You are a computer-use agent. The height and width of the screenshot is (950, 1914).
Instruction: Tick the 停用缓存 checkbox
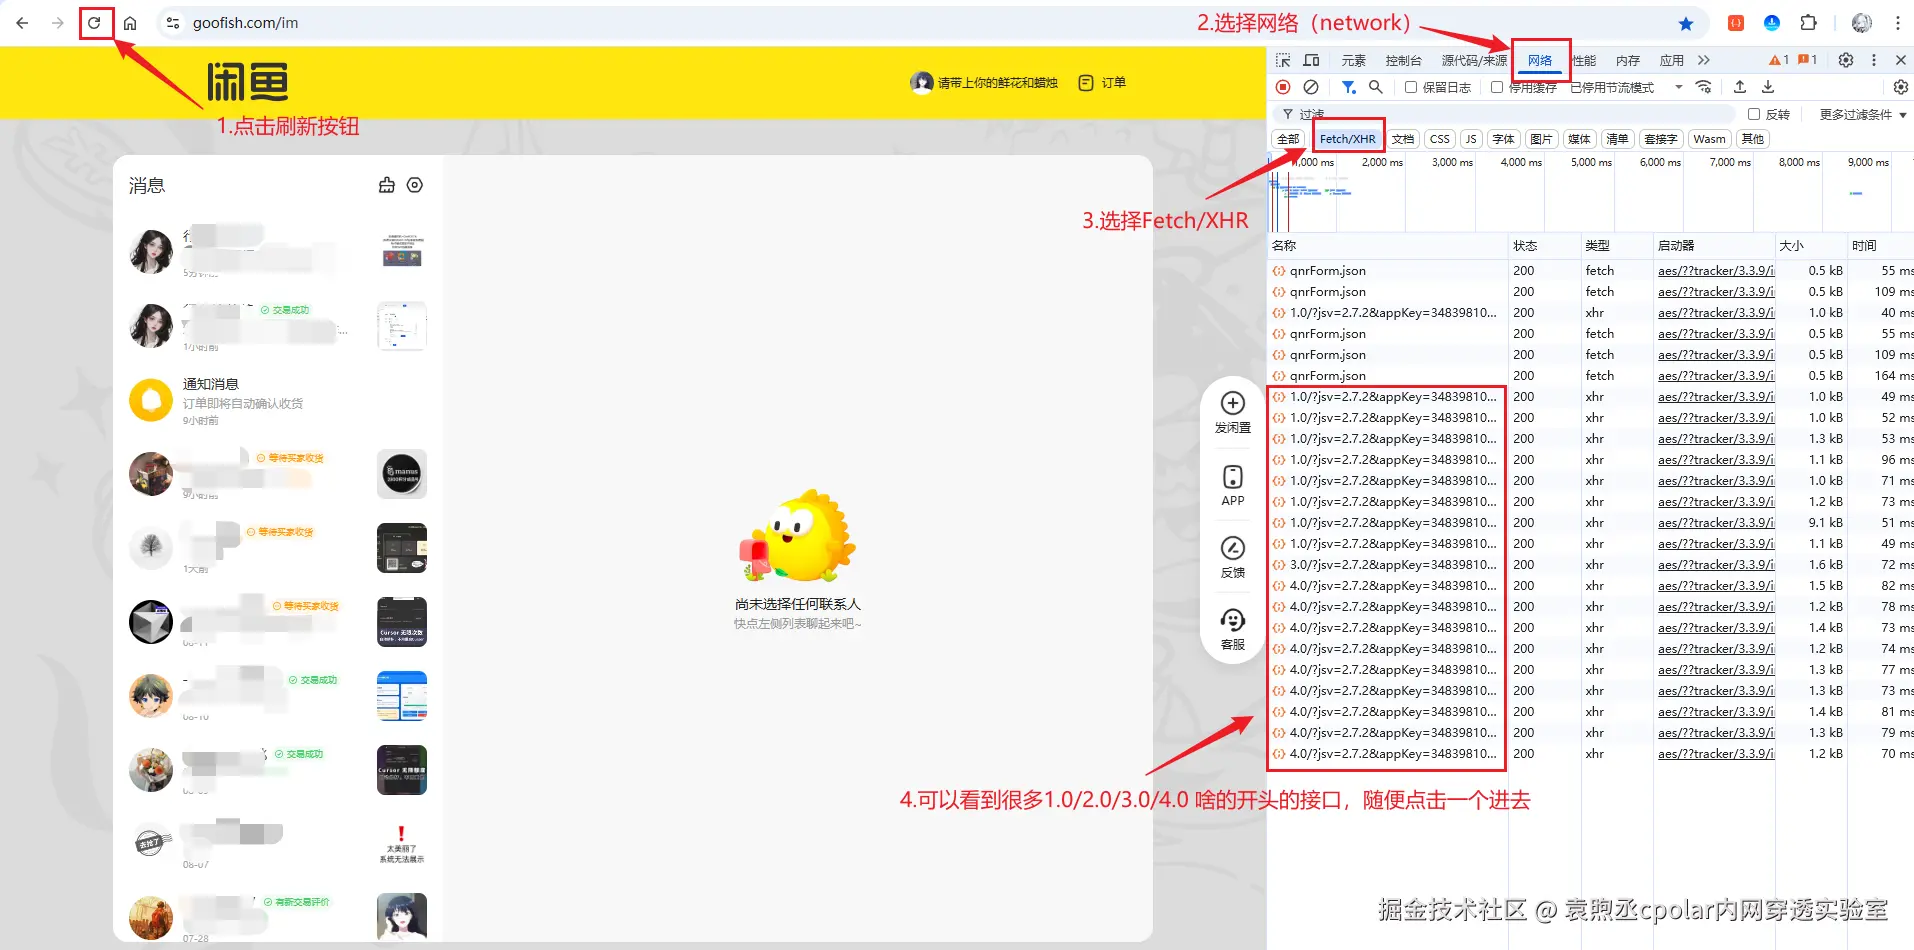[x=1497, y=87]
